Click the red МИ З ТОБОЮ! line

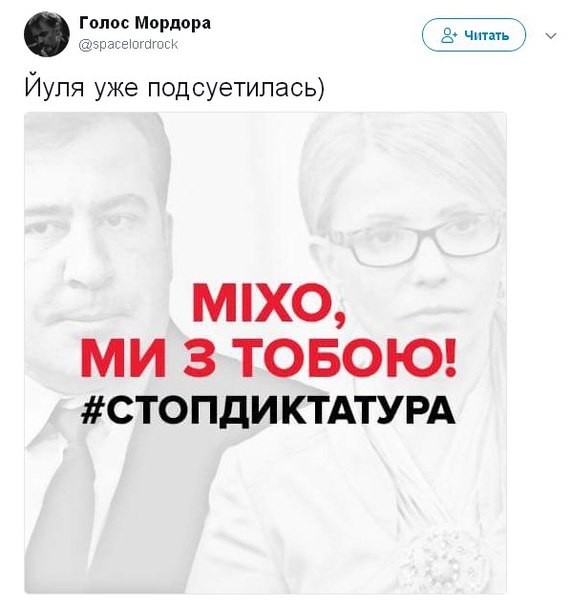pyautogui.click(x=269, y=358)
